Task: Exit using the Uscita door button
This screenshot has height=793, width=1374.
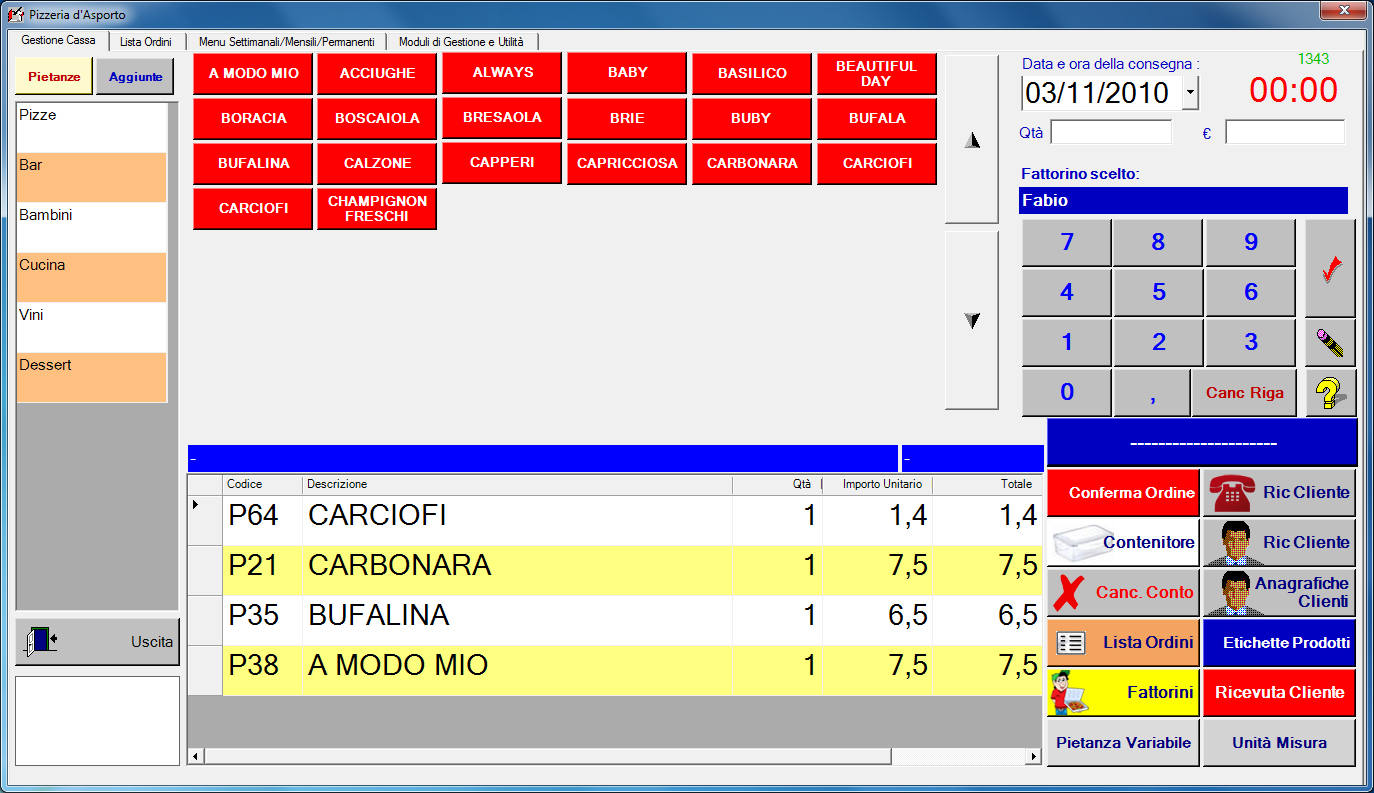Action: pos(97,642)
